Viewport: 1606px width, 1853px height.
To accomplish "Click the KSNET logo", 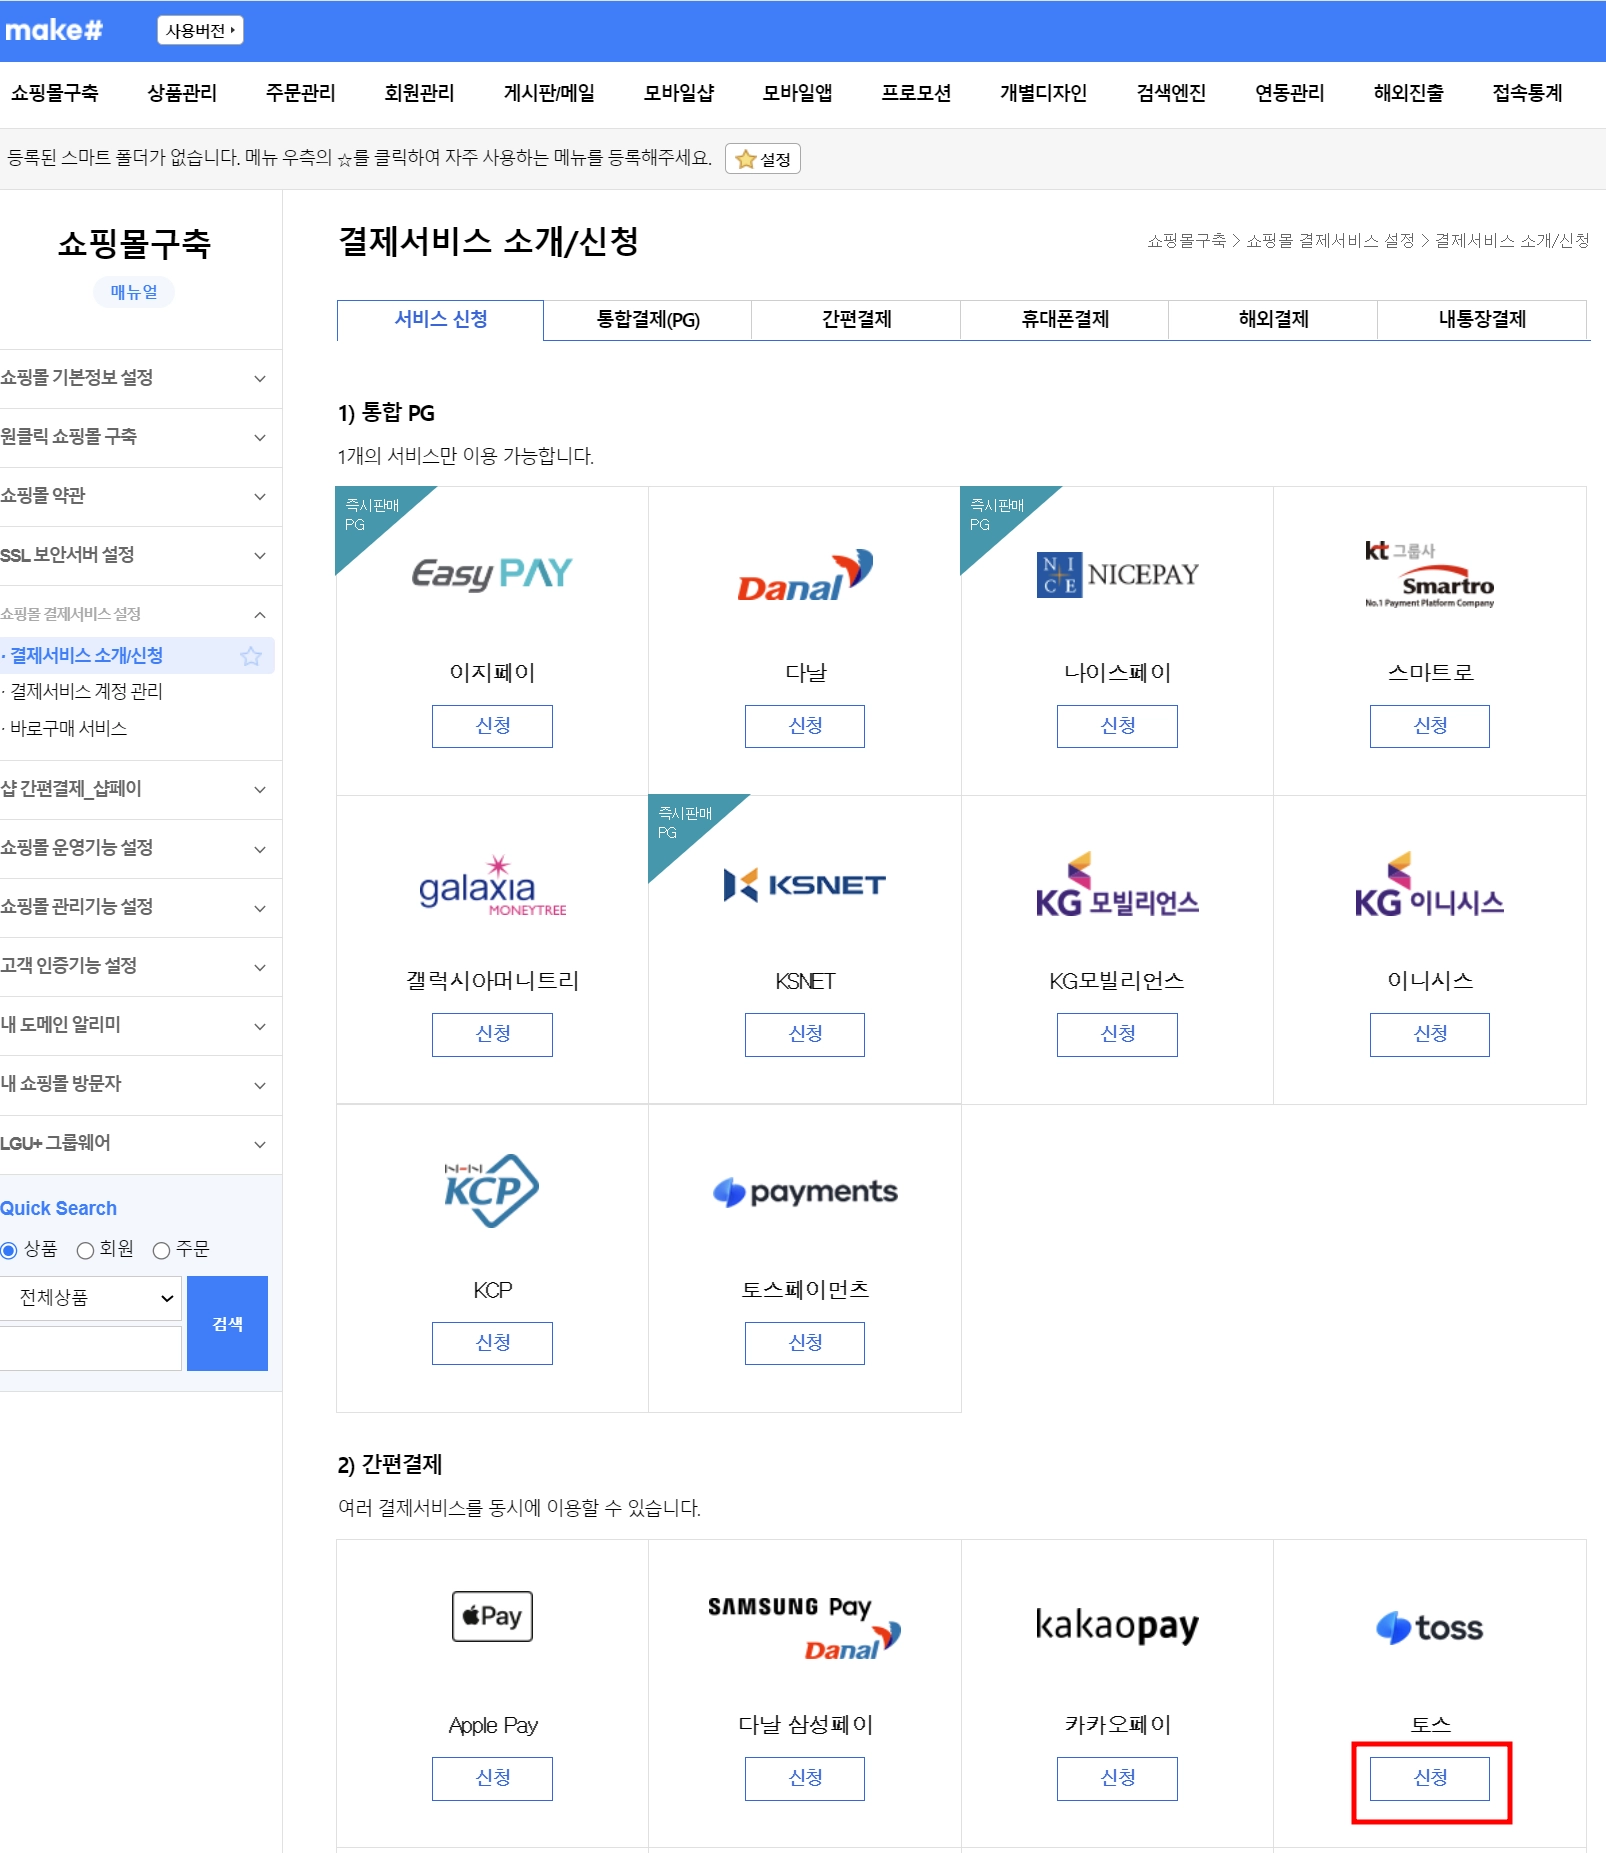I will coord(805,885).
